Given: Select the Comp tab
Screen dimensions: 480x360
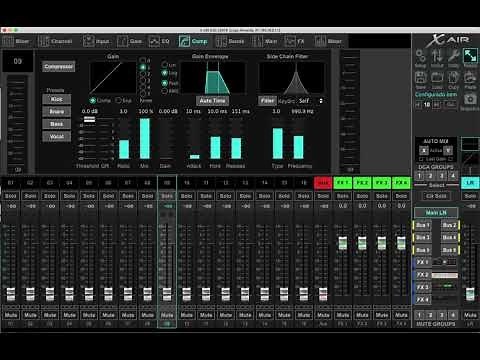Looking at the screenshot, I should [x=193, y=41].
